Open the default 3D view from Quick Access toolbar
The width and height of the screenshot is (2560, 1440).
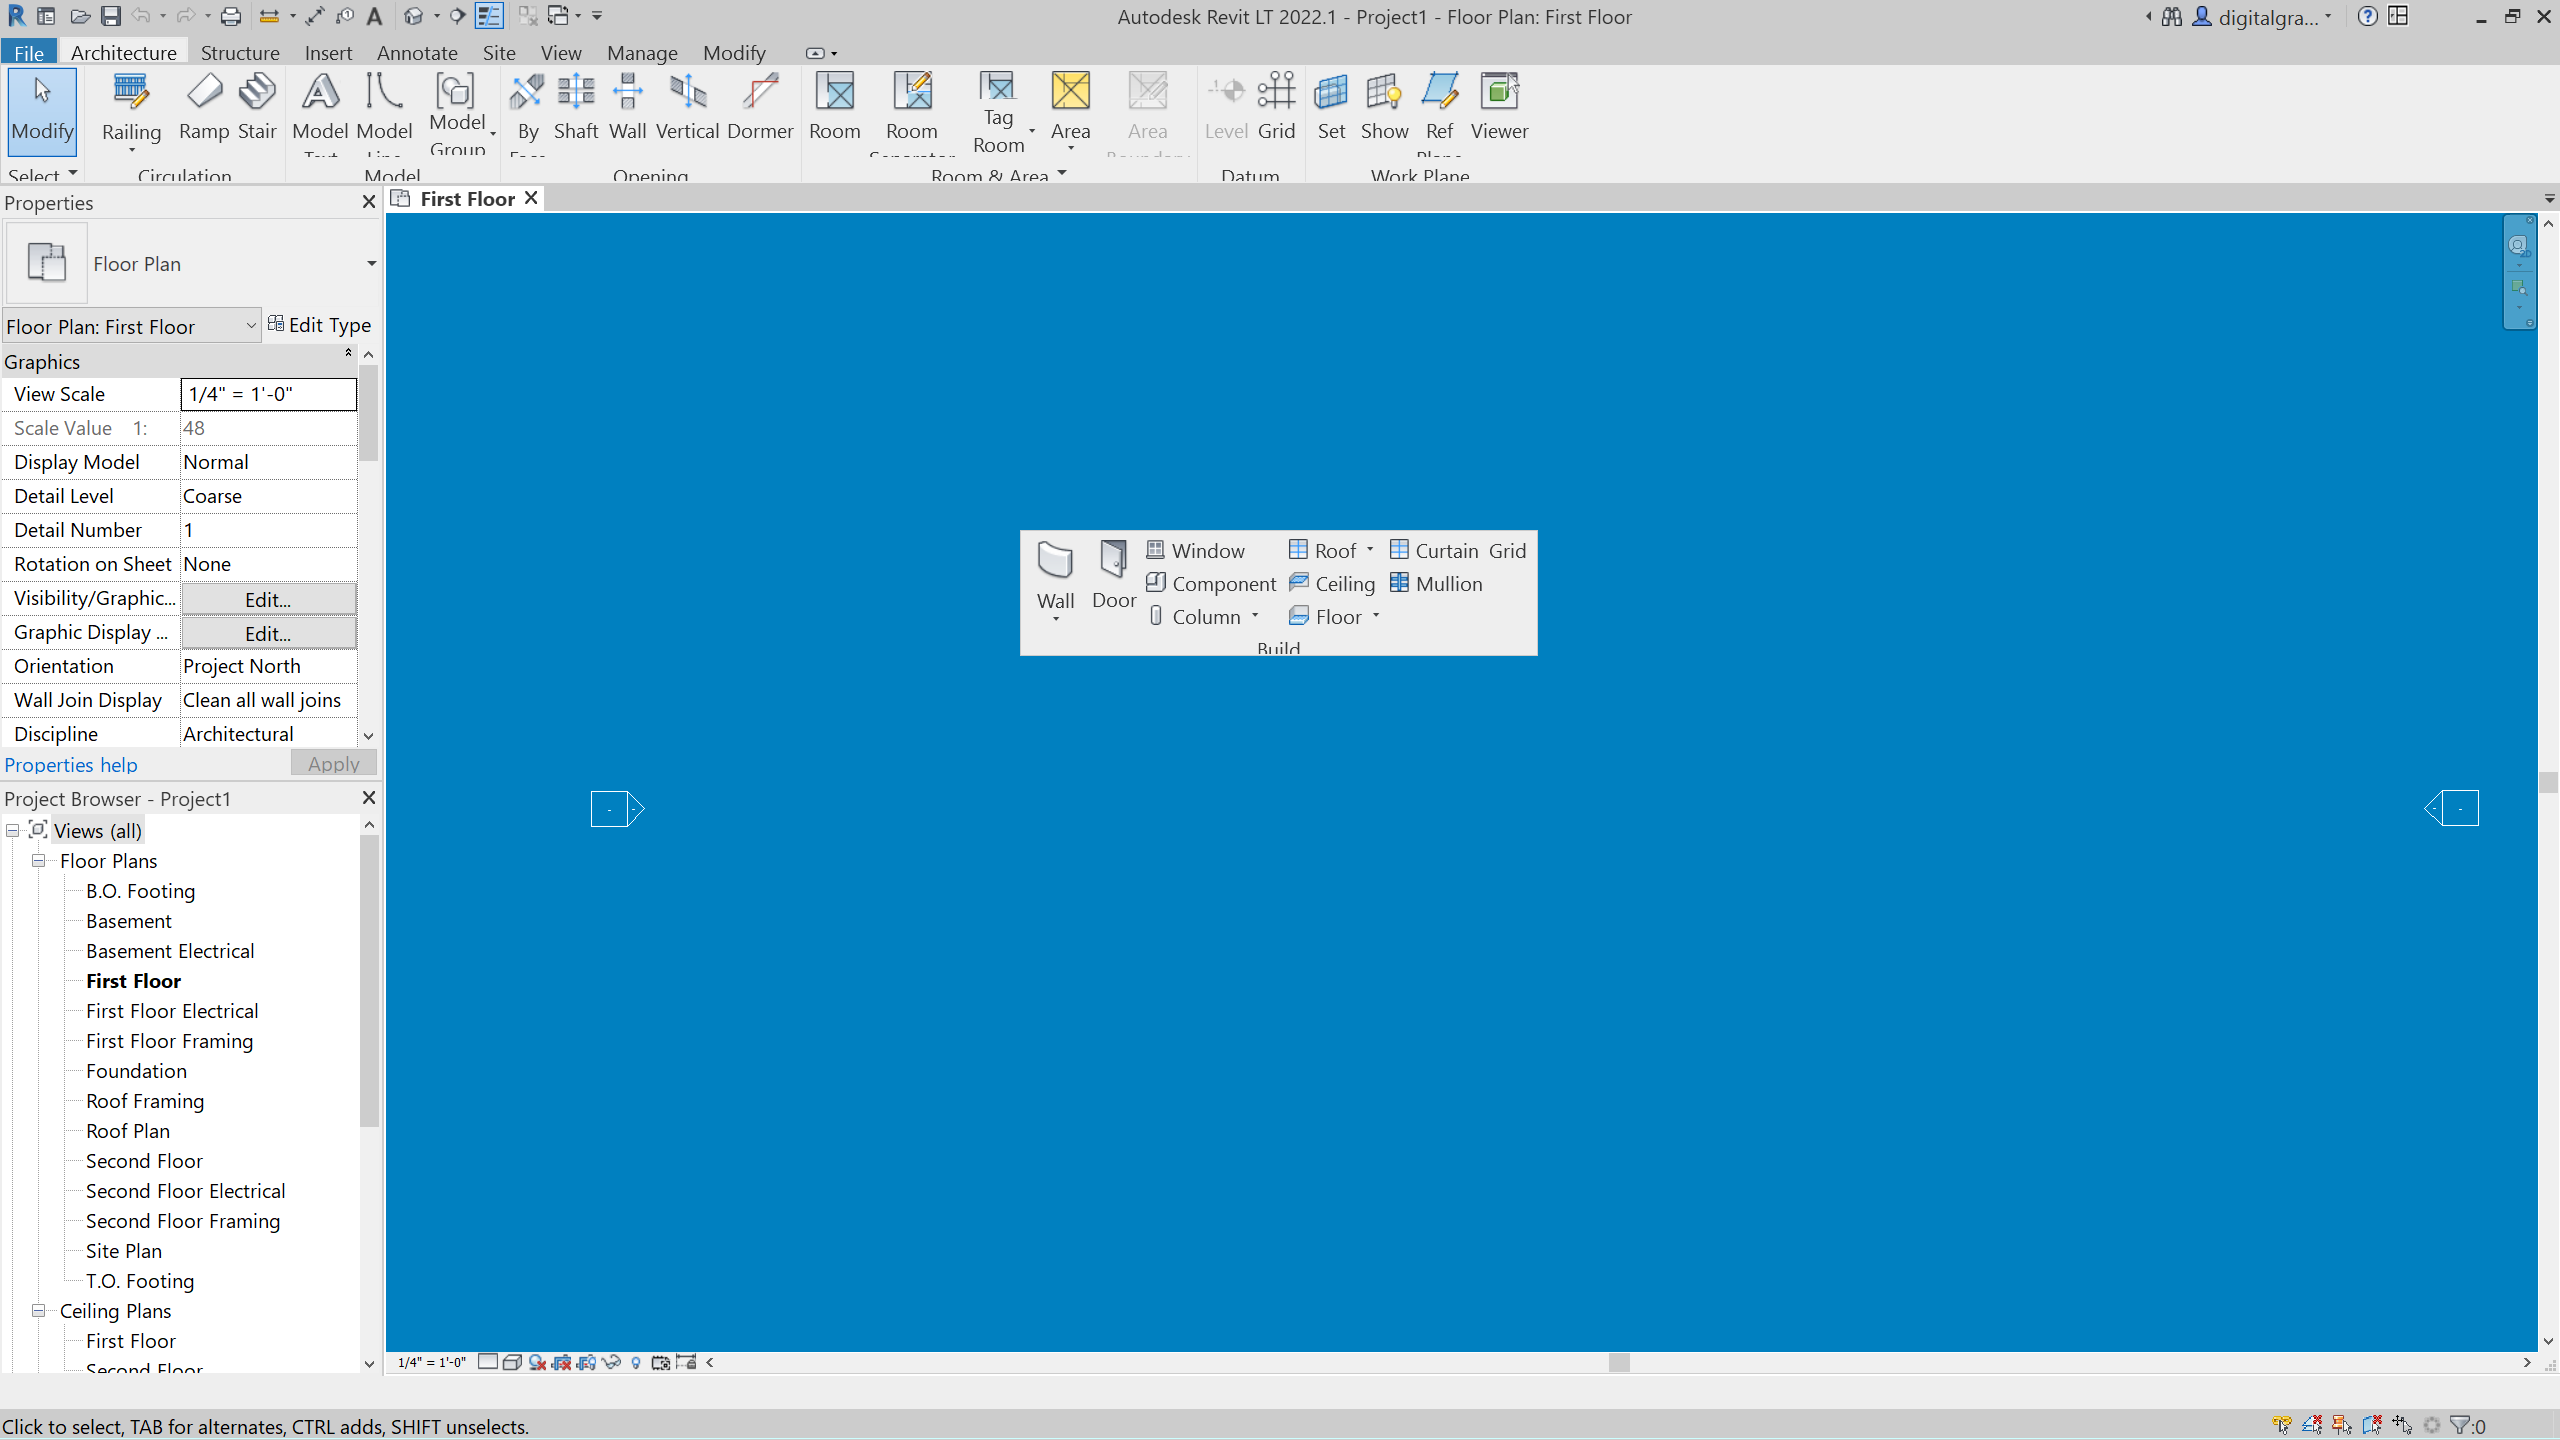pos(413,15)
